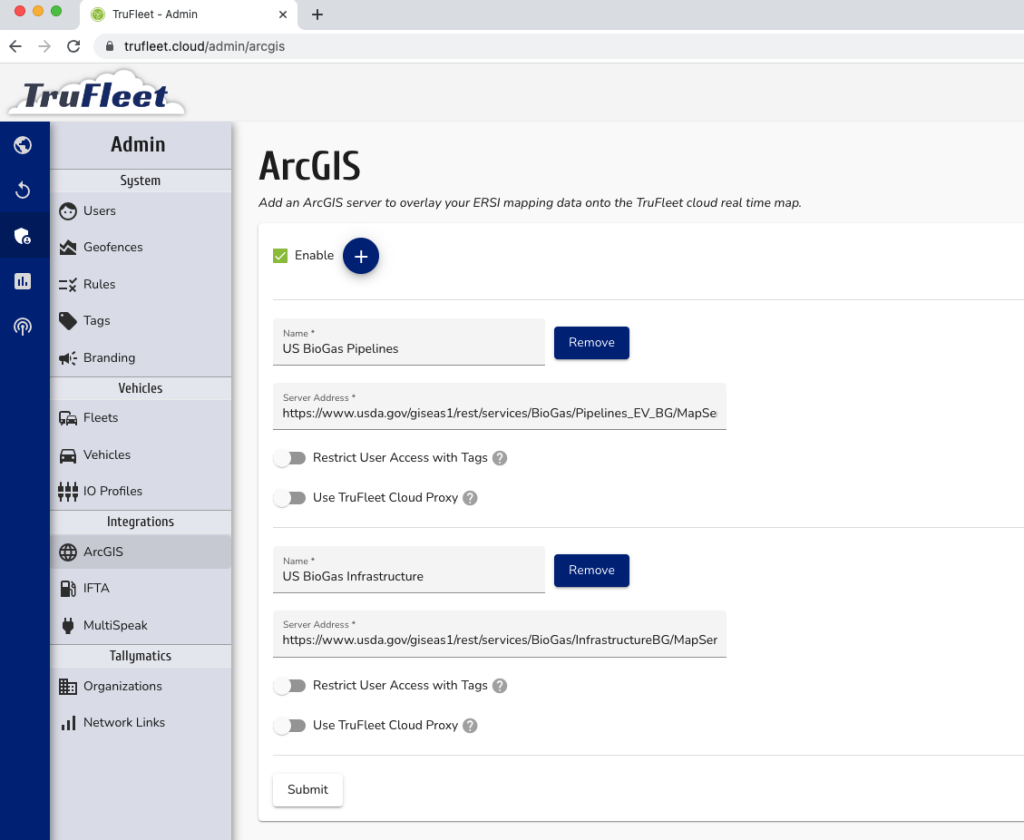Viewport: 1024px width, 840px height.
Task: Reload the page with the browser refresh icon
Action: (x=74, y=46)
